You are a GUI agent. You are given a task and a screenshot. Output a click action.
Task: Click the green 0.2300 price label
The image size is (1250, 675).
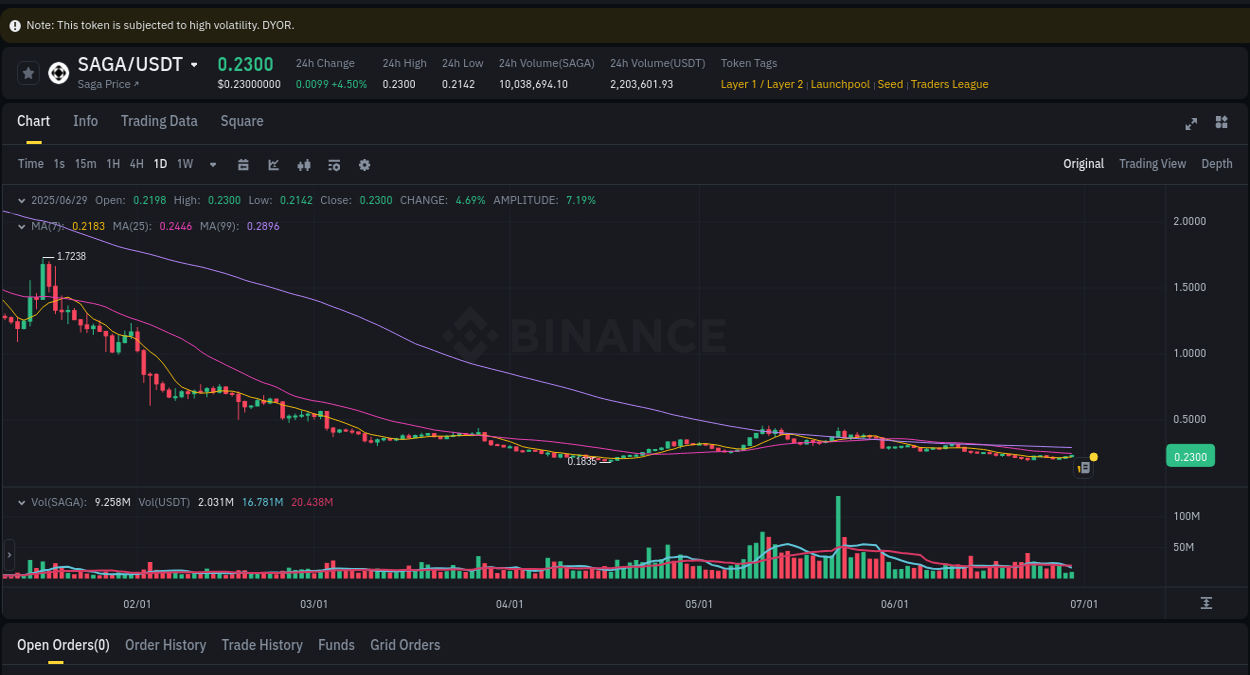pos(1190,455)
